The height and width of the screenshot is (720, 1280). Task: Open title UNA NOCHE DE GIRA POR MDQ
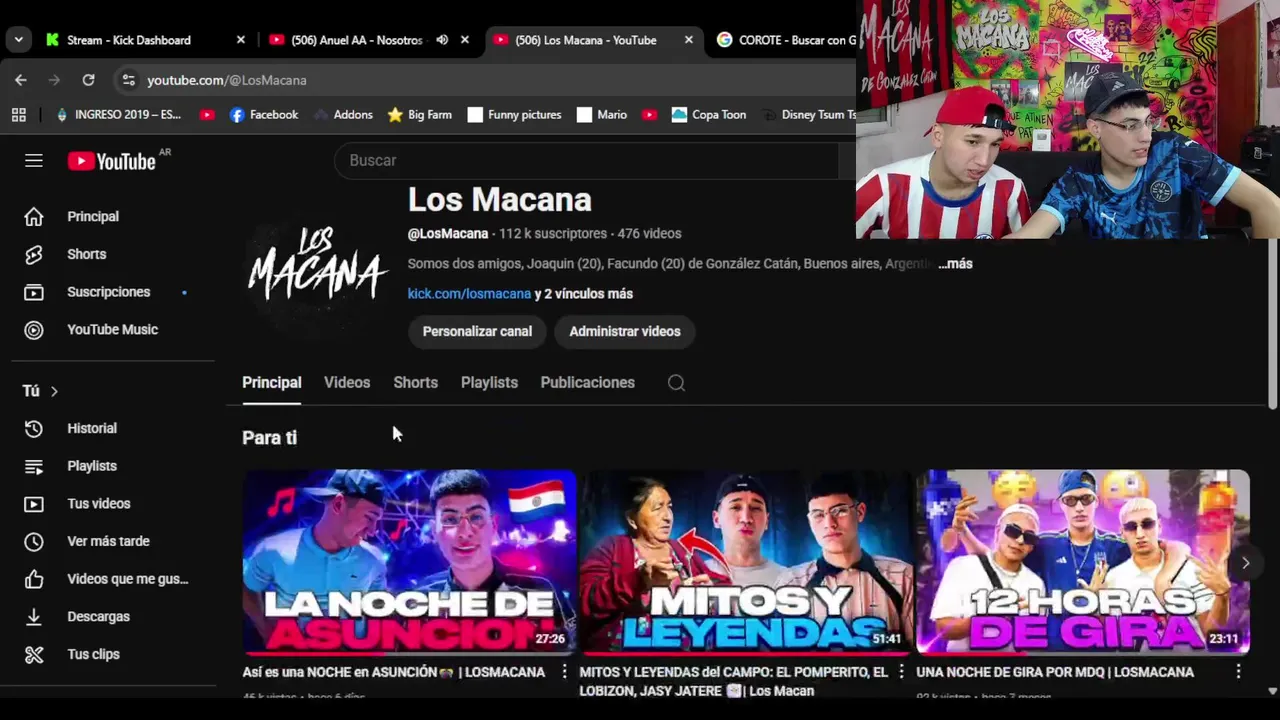pos(1055,673)
